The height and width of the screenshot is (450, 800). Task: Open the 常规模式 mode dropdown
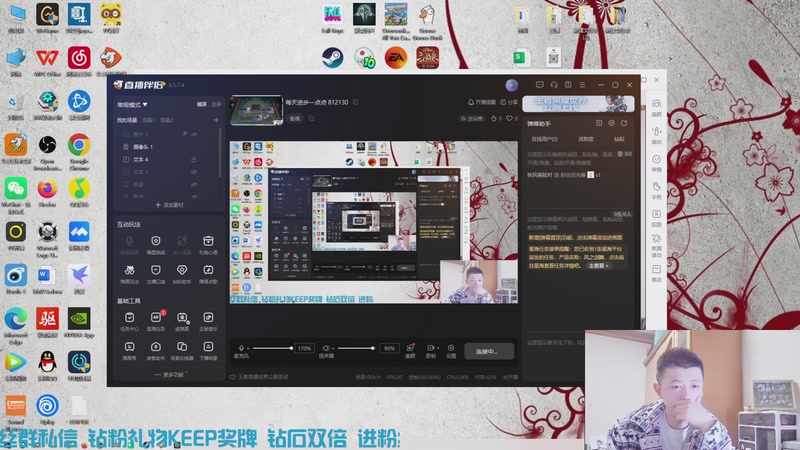132,105
